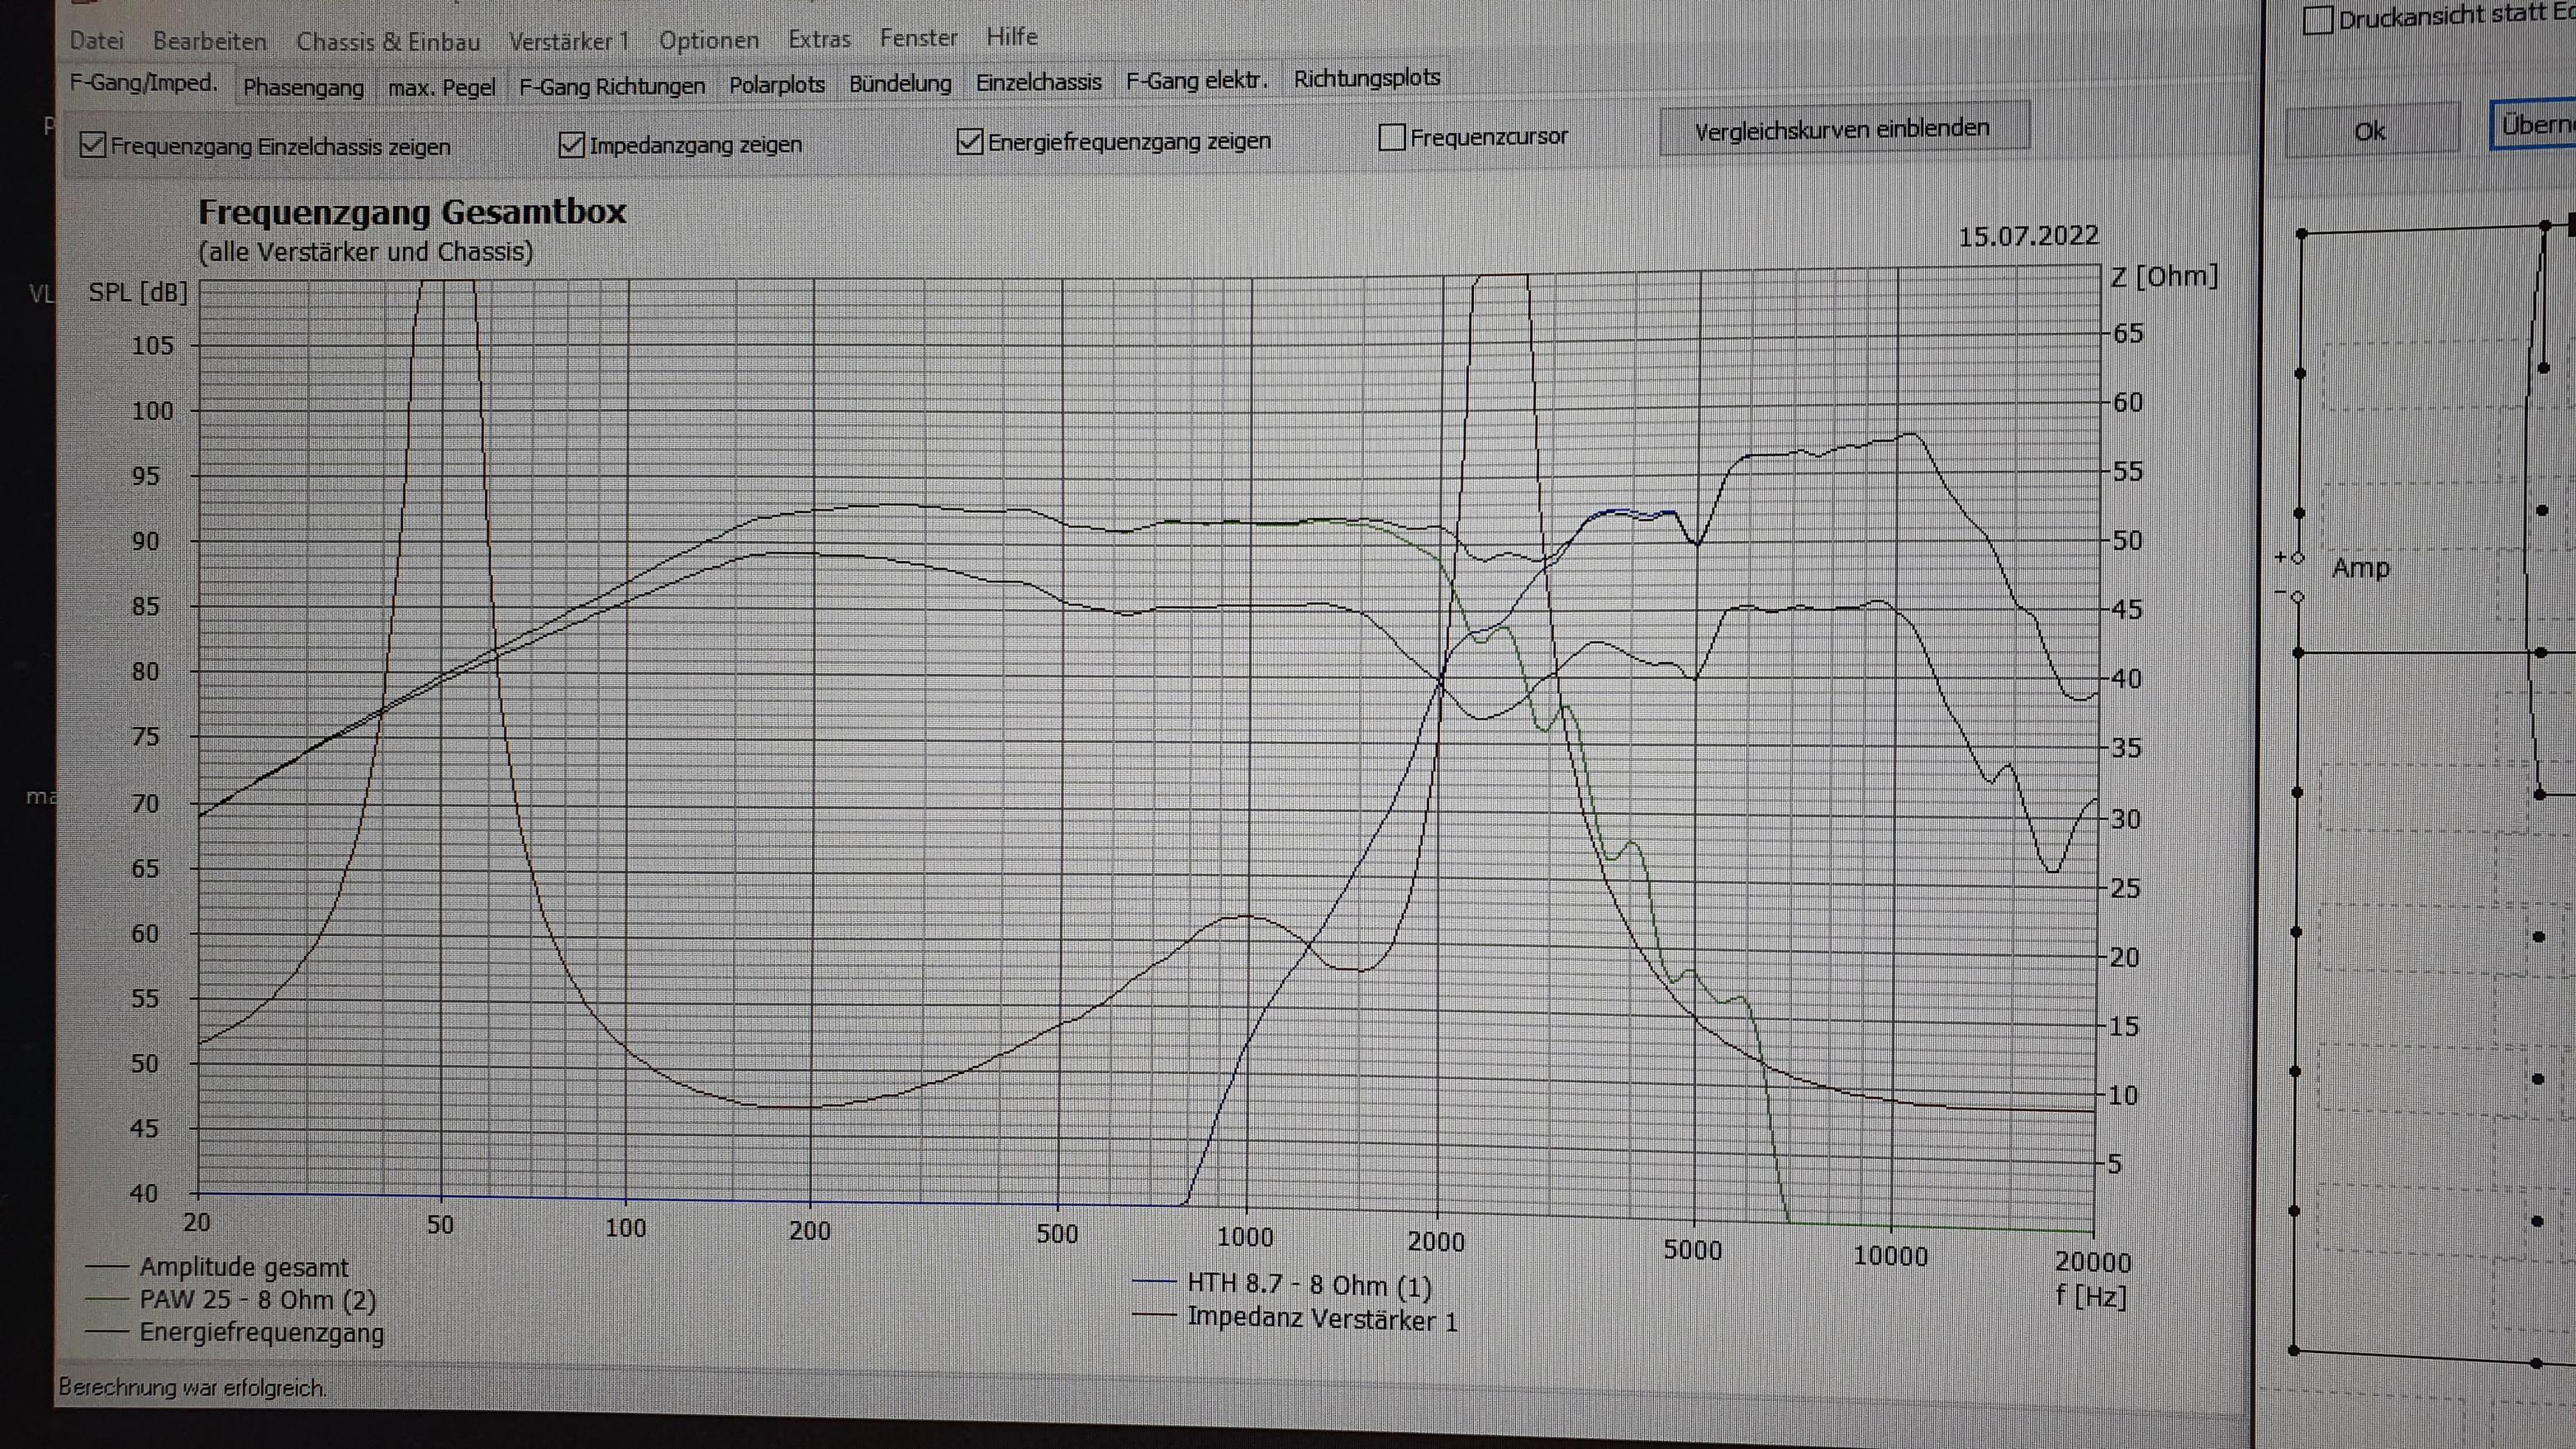Viewport: 2576px width, 1449px height.
Task: Open the Bündelung tab
Action: (900, 84)
